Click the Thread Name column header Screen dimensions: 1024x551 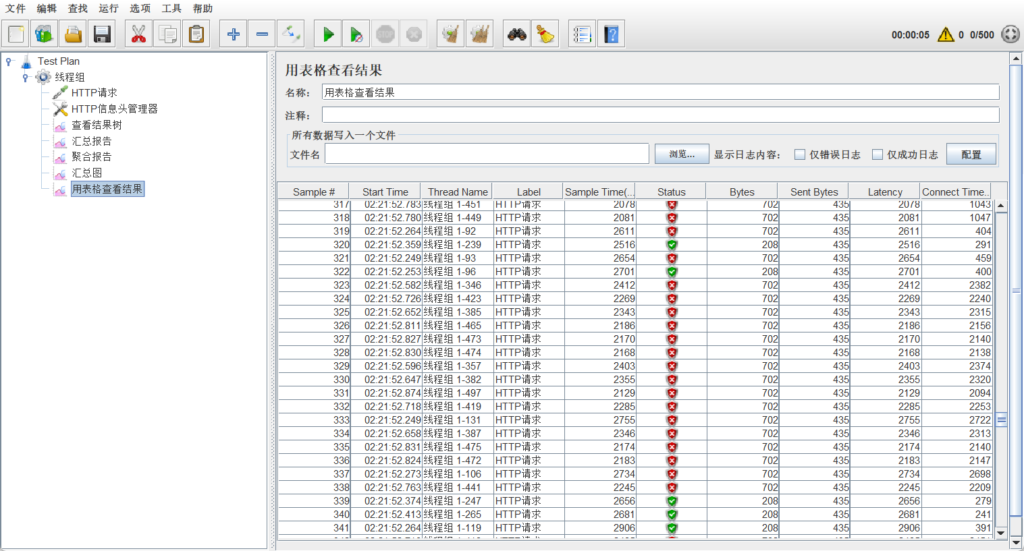(457, 192)
